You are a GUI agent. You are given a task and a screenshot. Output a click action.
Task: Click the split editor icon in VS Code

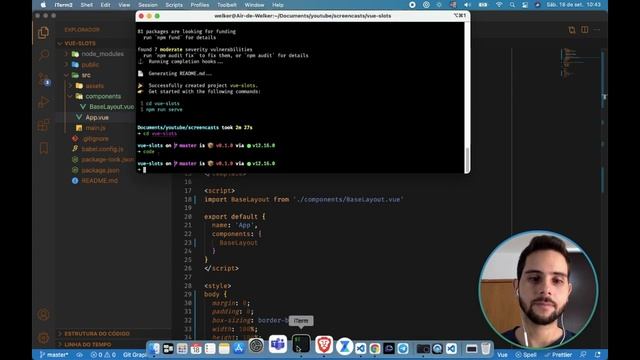click(x=584, y=29)
